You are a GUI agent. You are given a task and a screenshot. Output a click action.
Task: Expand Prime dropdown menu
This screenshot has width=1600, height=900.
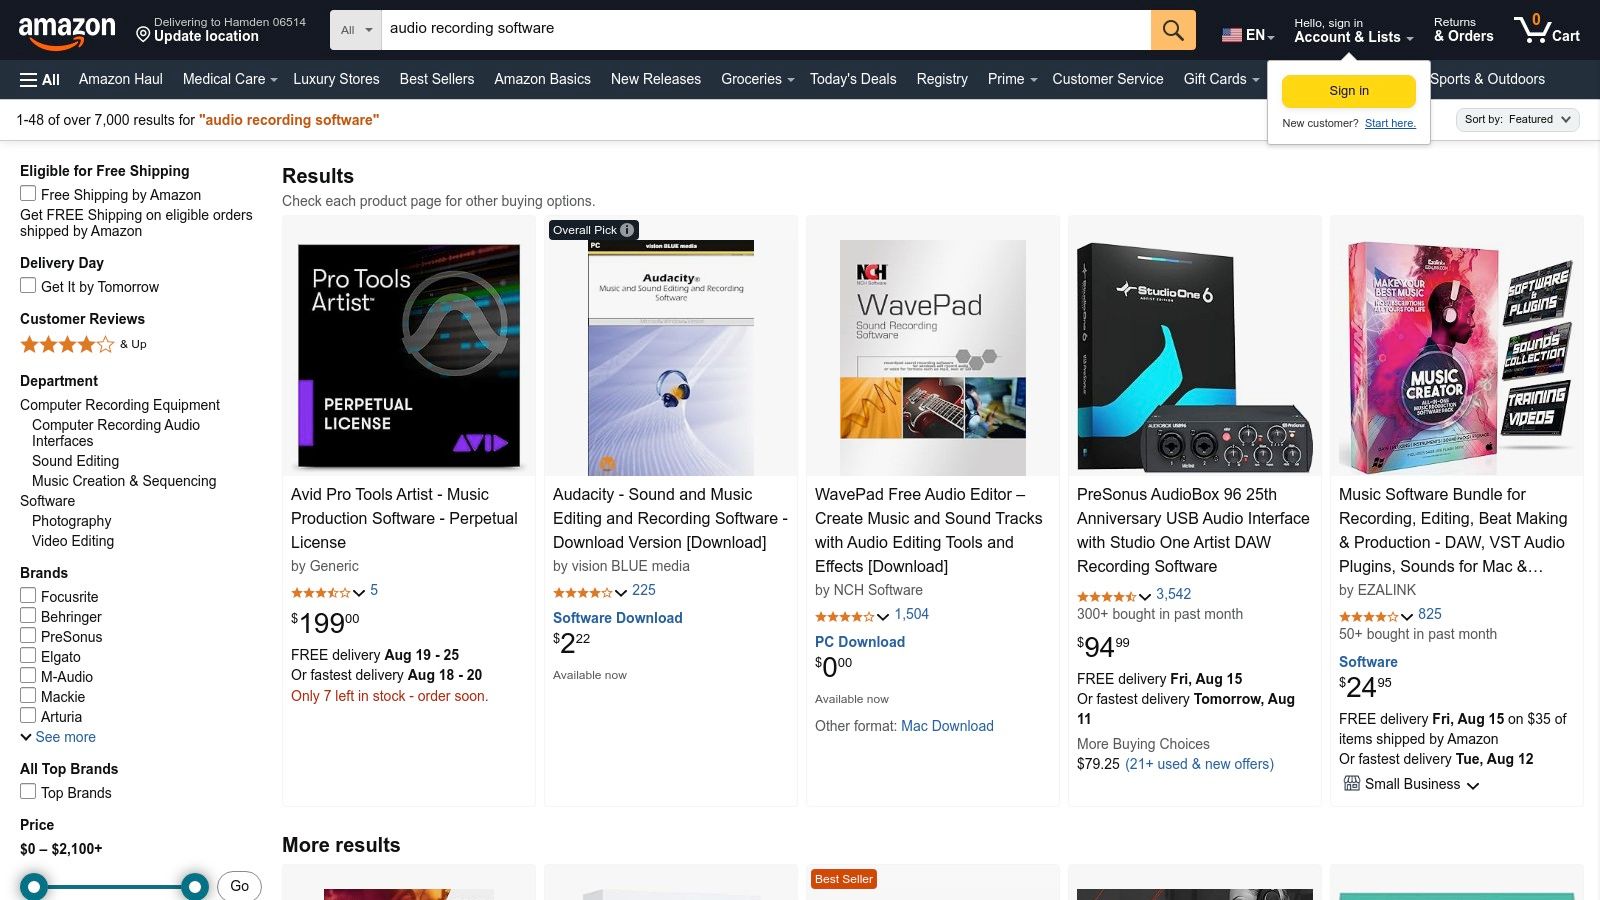pos(1012,79)
